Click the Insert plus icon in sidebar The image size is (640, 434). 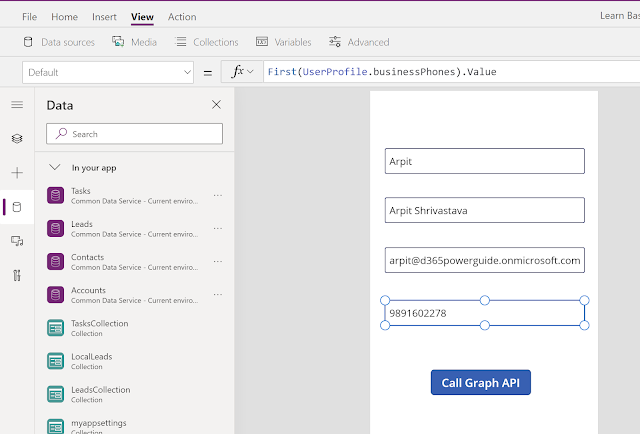[17, 173]
